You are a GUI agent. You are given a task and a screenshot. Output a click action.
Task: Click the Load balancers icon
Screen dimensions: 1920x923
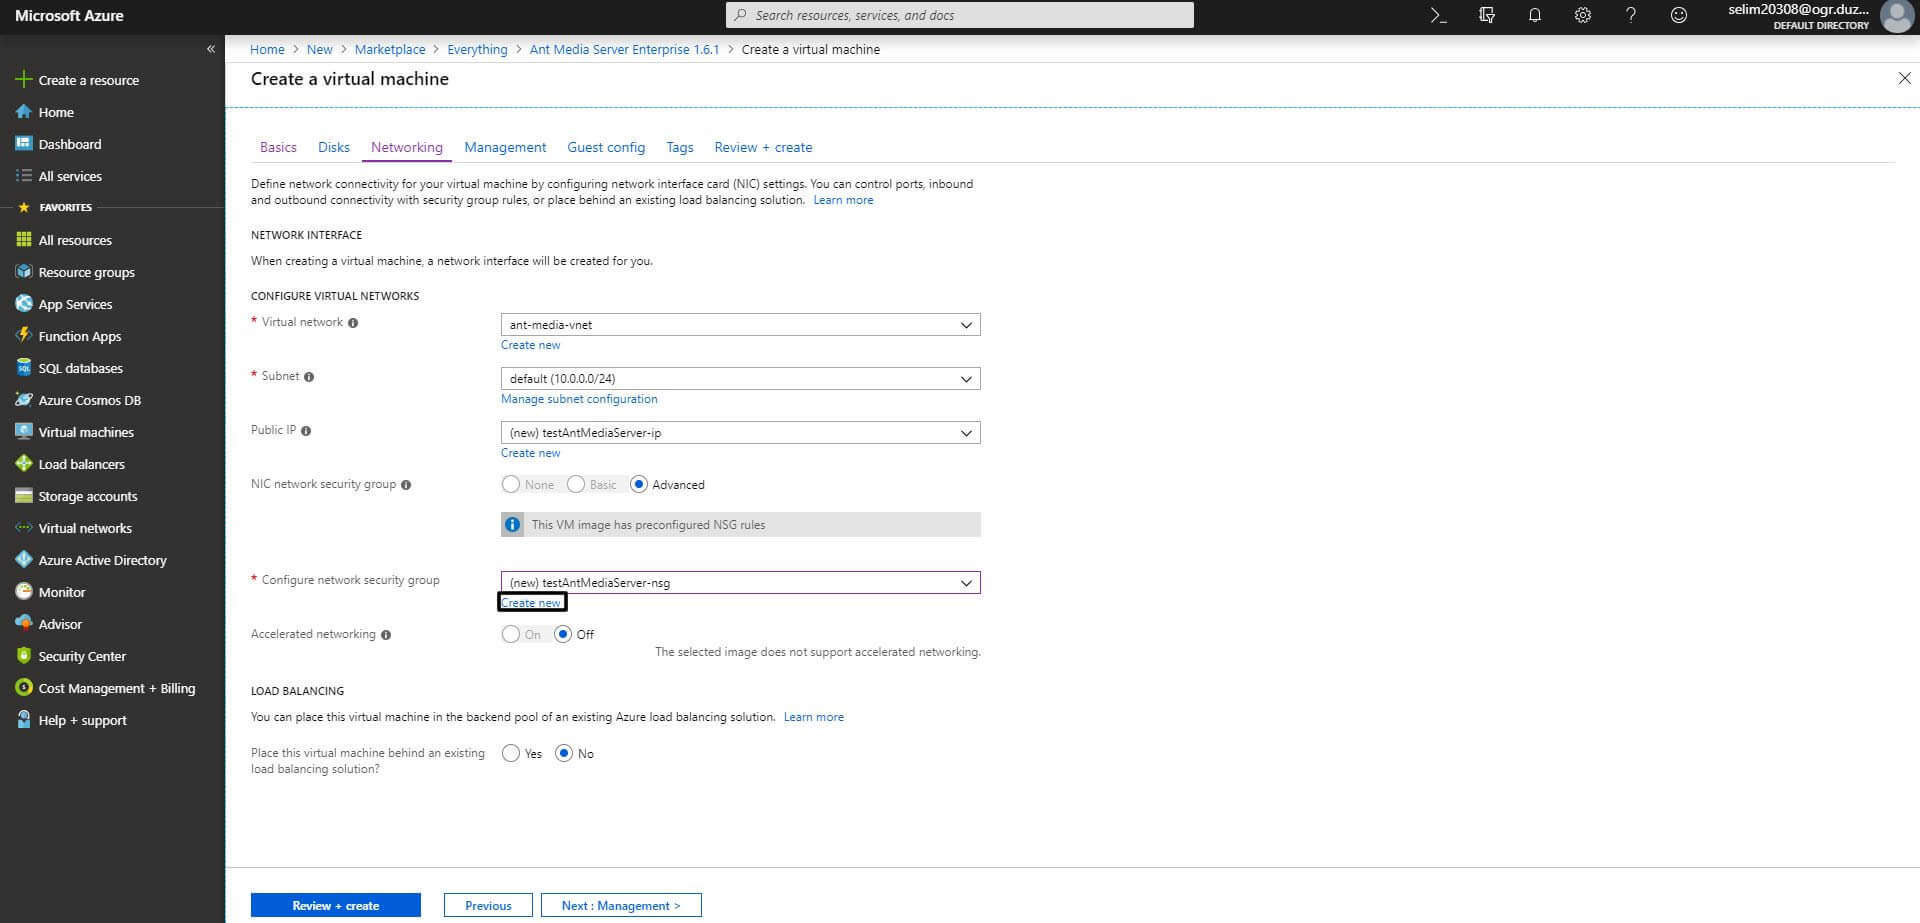point(24,464)
